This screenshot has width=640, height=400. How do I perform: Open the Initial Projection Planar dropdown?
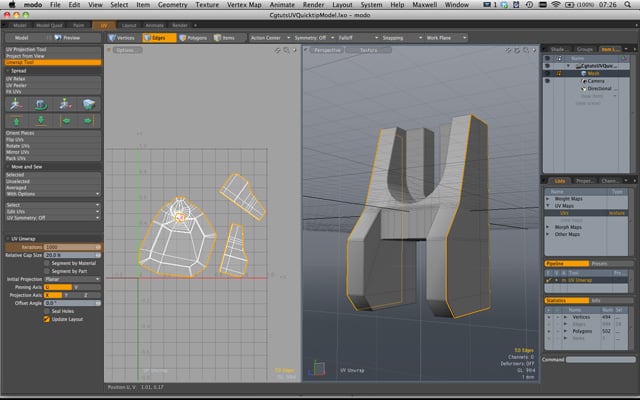pyautogui.click(x=72, y=279)
